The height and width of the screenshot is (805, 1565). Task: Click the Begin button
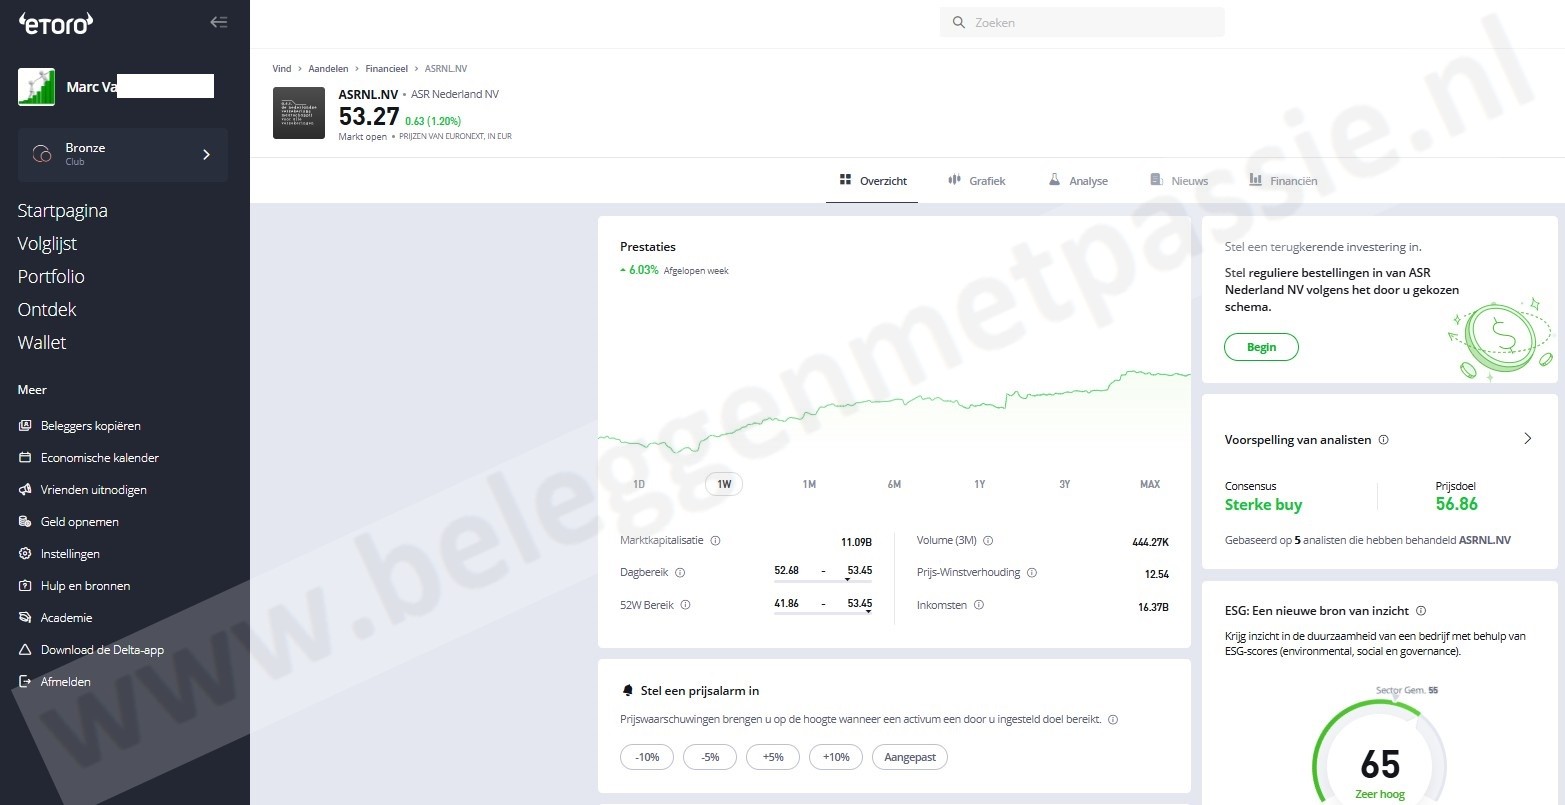(x=1261, y=347)
